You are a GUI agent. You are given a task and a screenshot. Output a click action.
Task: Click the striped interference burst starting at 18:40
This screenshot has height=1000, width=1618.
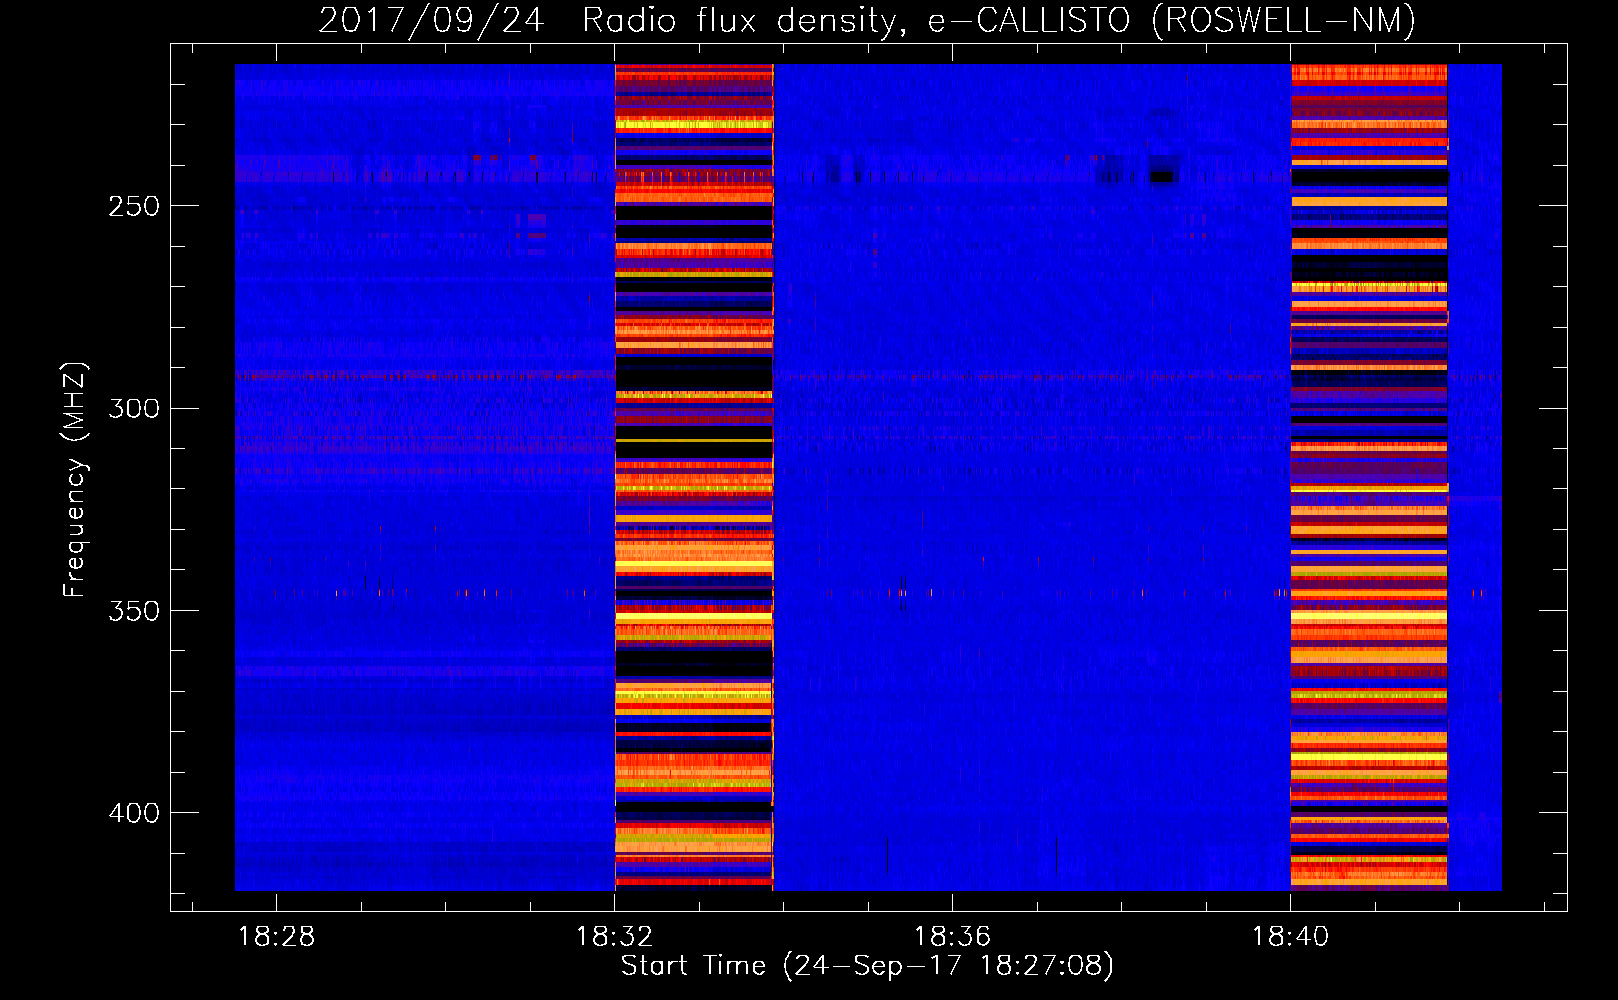[x=1369, y=477]
